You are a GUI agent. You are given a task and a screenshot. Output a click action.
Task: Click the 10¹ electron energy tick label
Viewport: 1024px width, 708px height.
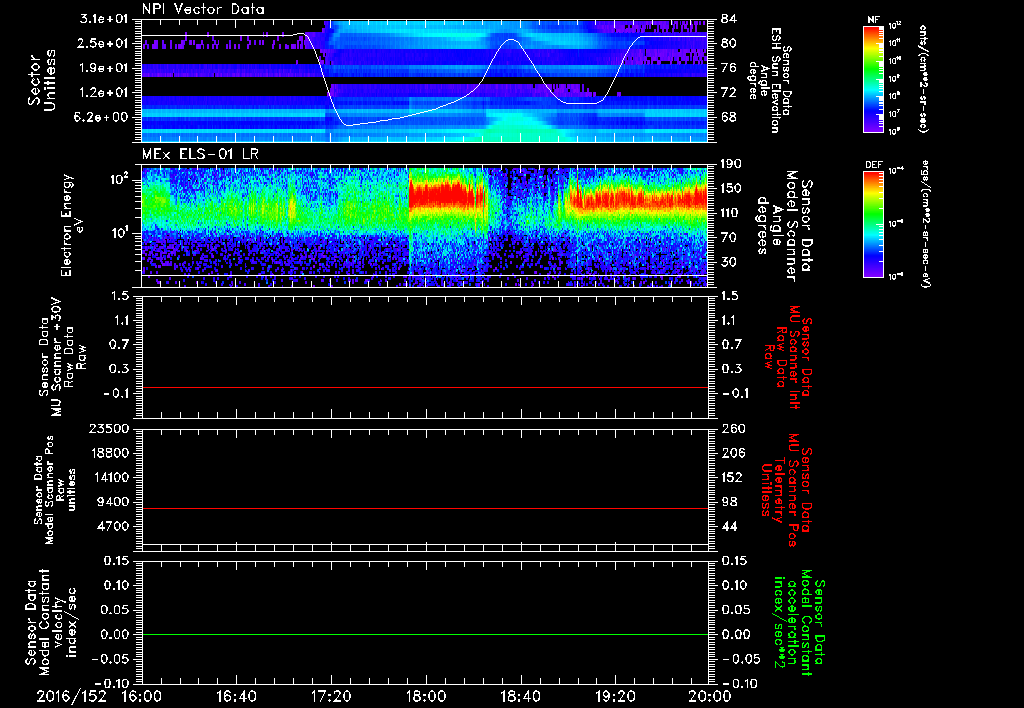(x=118, y=233)
